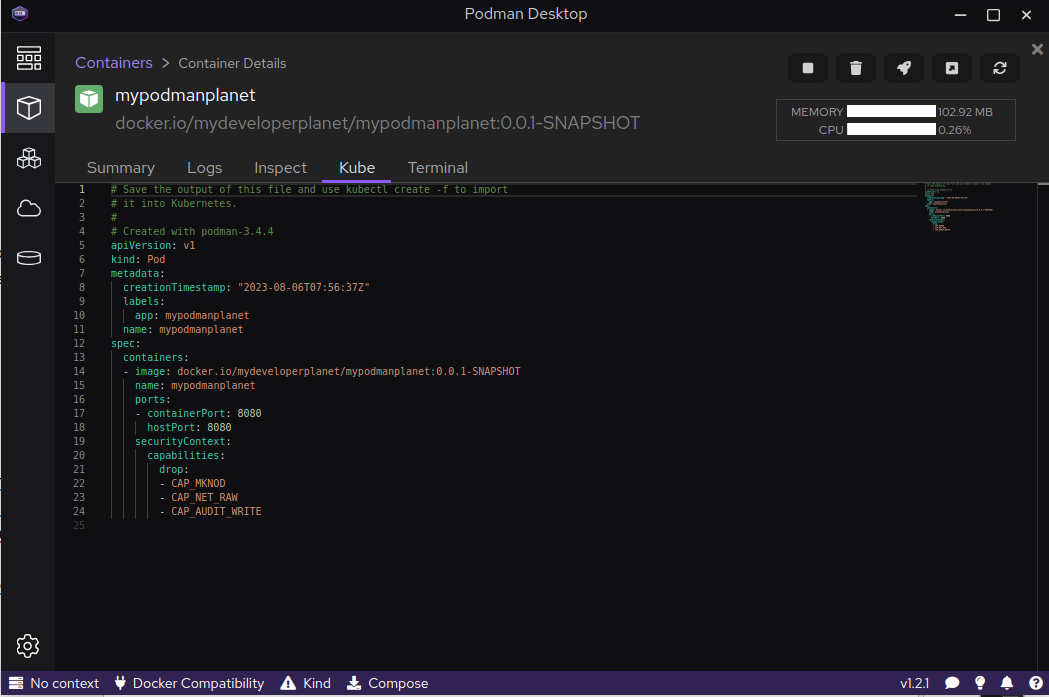Restart the container with refresh icon

click(x=1000, y=68)
